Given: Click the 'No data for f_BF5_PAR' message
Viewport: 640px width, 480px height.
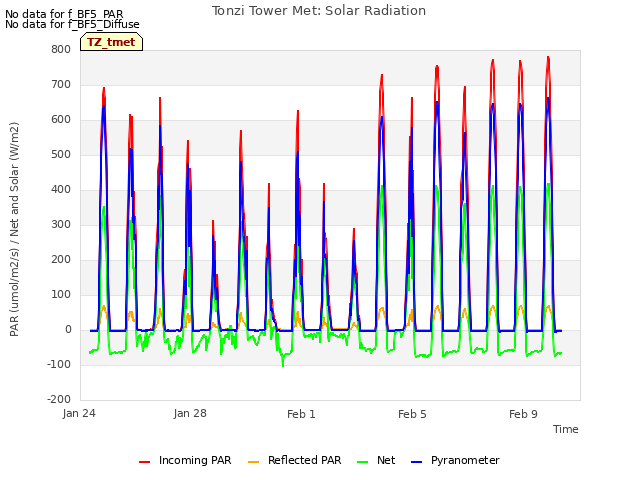Looking at the screenshot, I should (x=64, y=14).
